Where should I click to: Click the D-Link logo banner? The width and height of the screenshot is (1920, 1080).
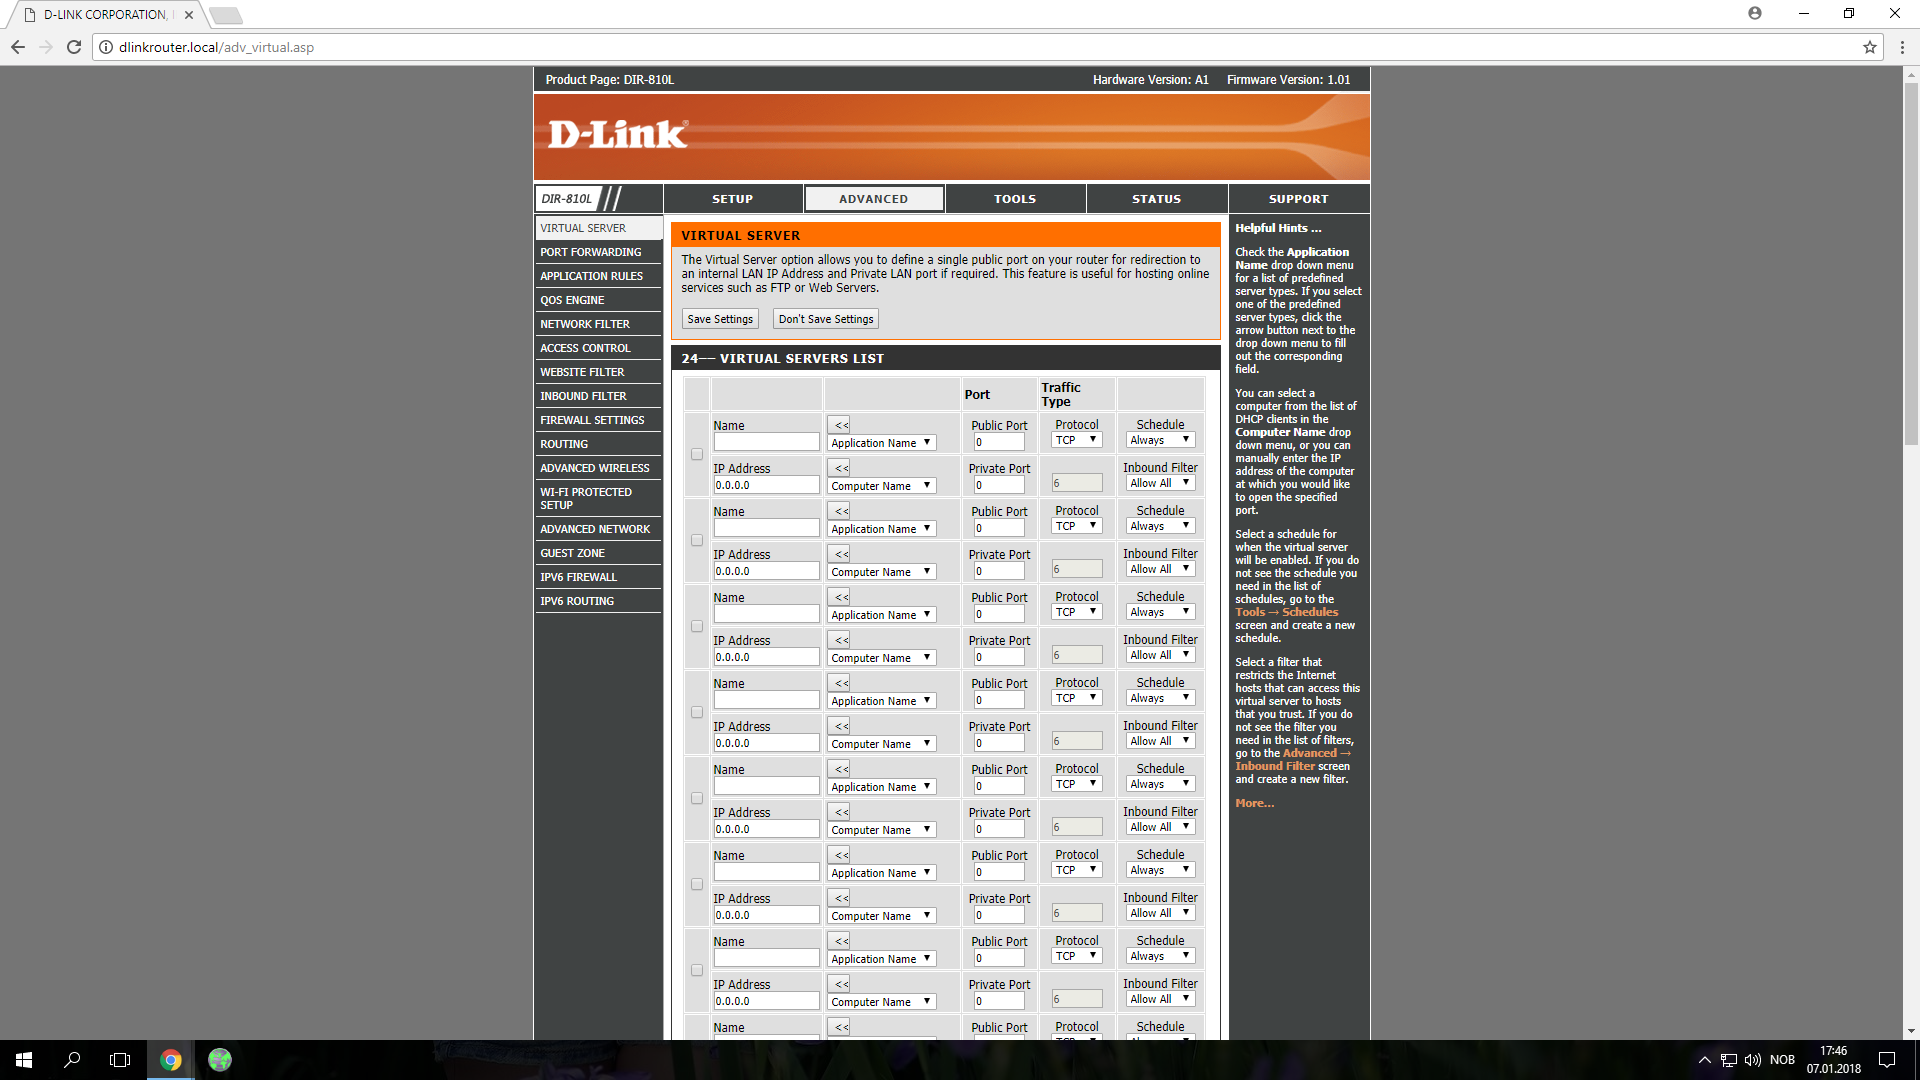tap(618, 134)
